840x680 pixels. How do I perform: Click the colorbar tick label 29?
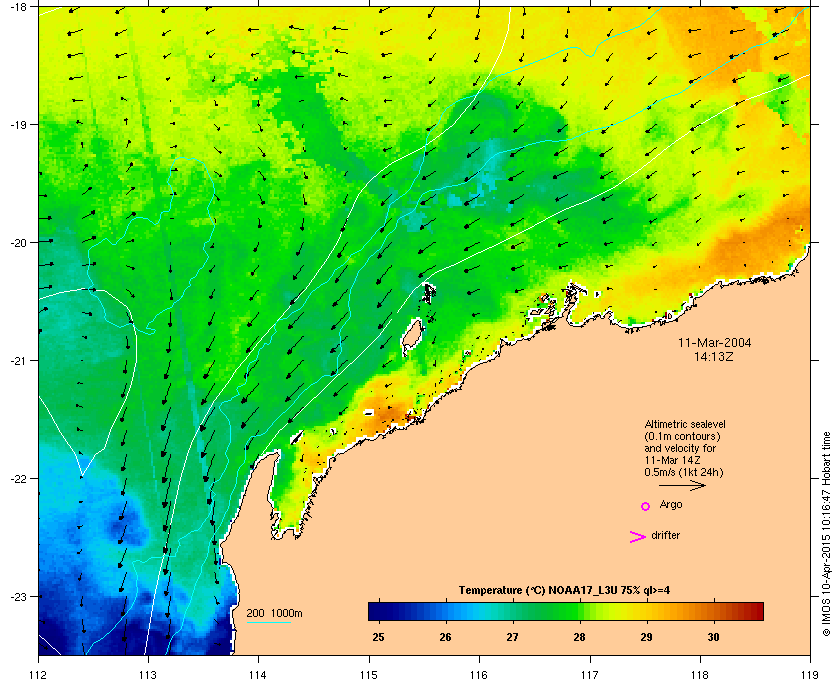click(x=646, y=637)
